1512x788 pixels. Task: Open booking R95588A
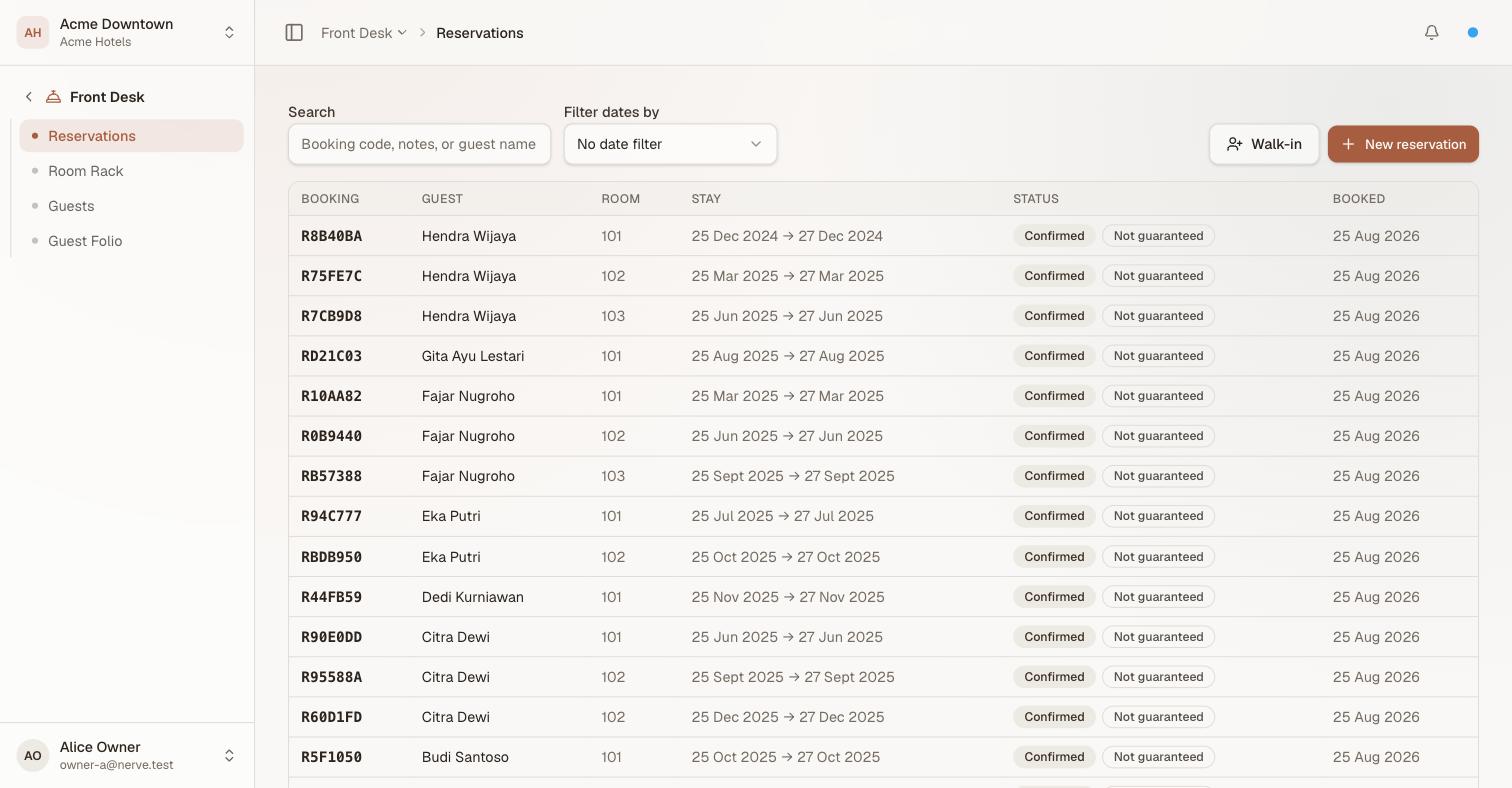tap(331, 677)
